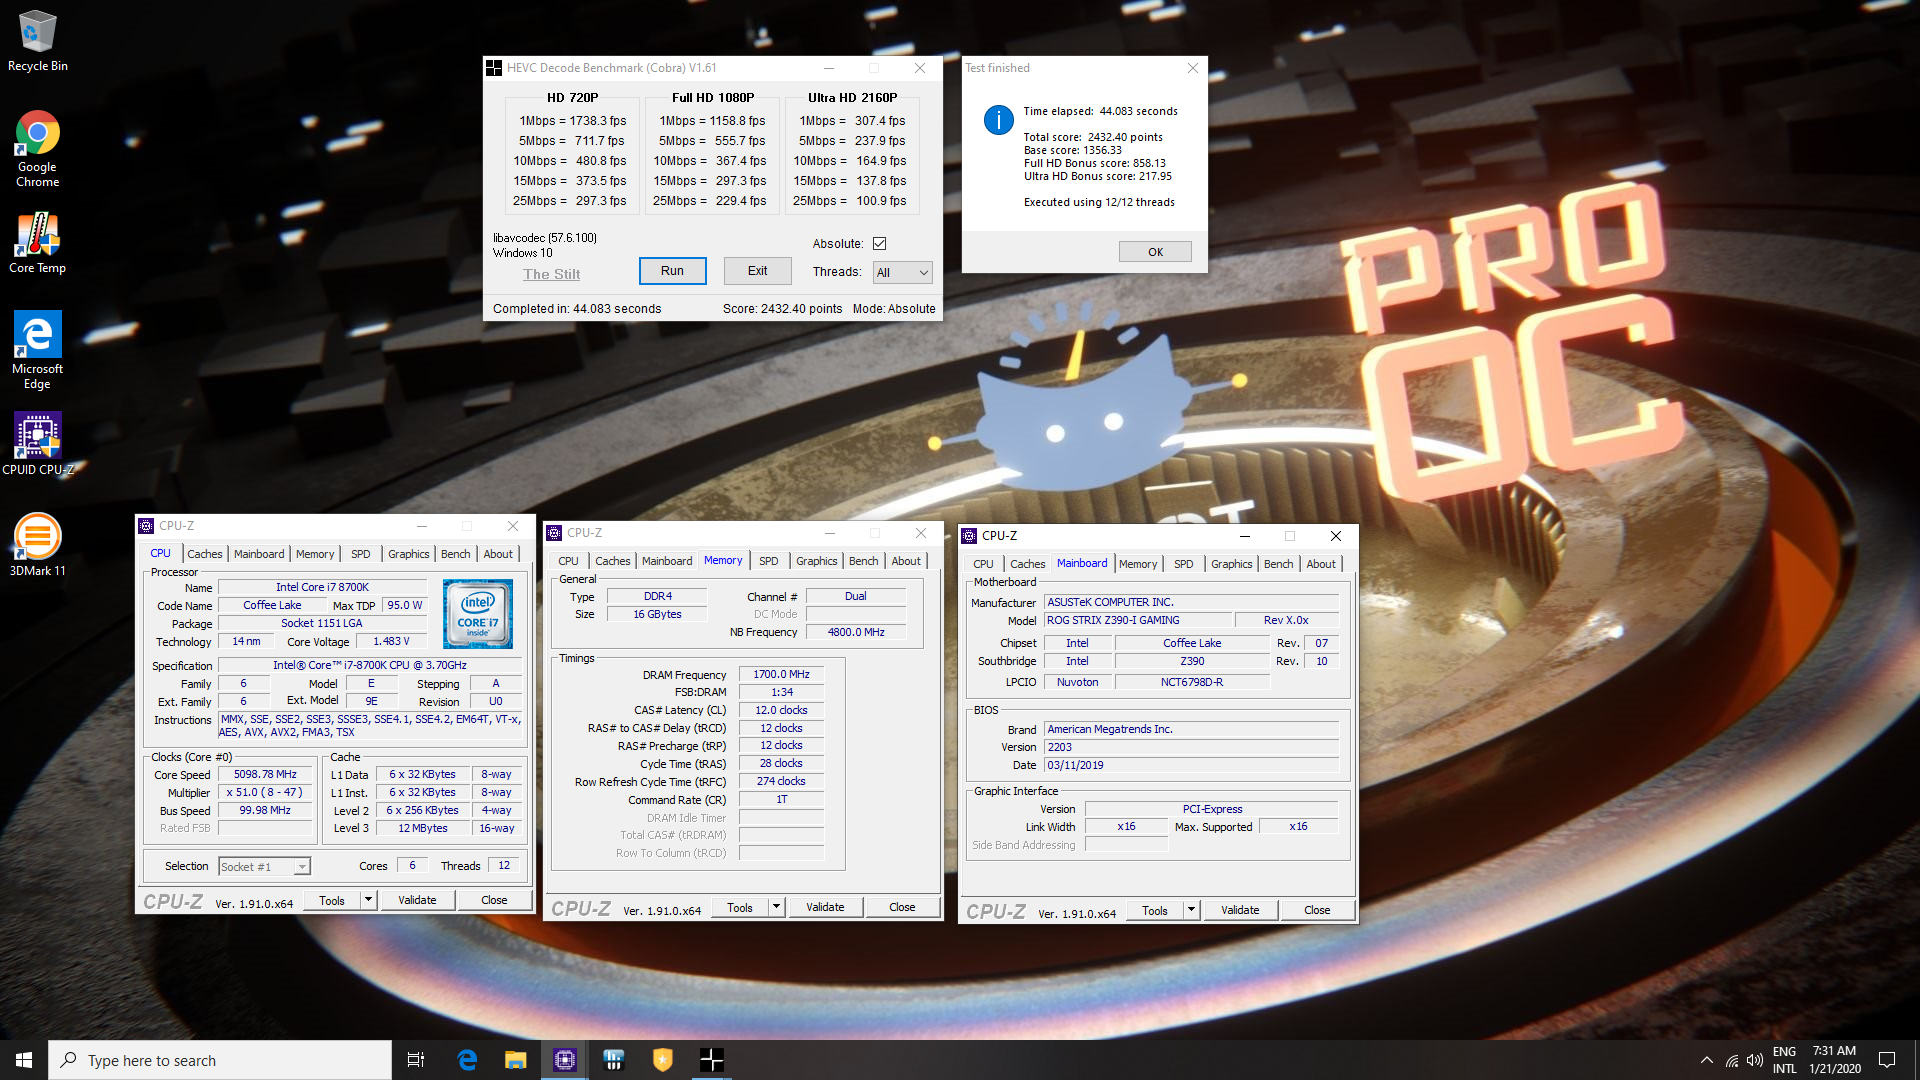This screenshot has height=1080, width=1920.
Task: Click the Core Speed 5098.78 MHz value
Action: pos(265,775)
